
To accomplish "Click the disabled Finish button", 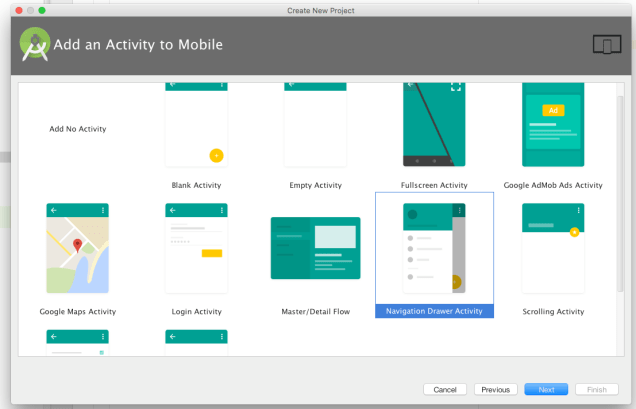I will tap(597, 390).
